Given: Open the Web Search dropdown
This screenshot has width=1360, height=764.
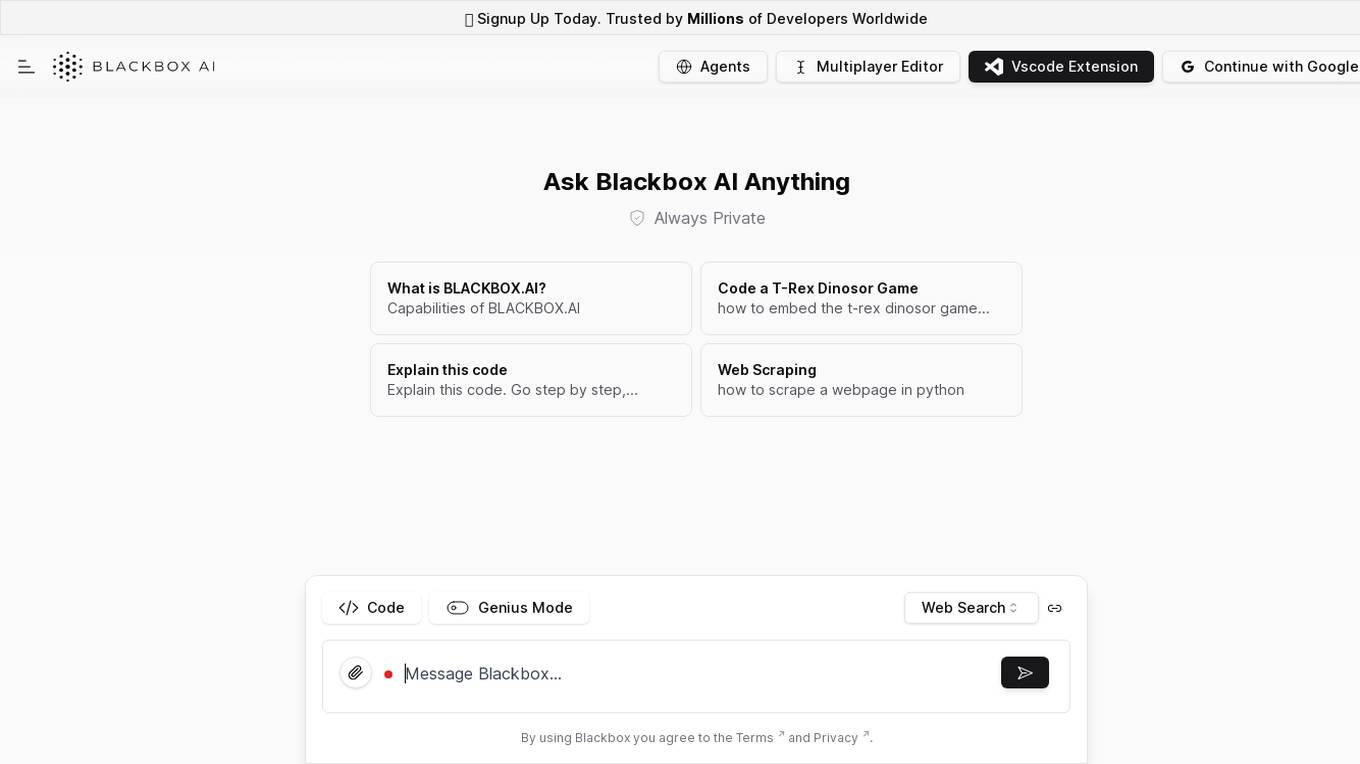Looking at the screenshot, I should [971, 608].
